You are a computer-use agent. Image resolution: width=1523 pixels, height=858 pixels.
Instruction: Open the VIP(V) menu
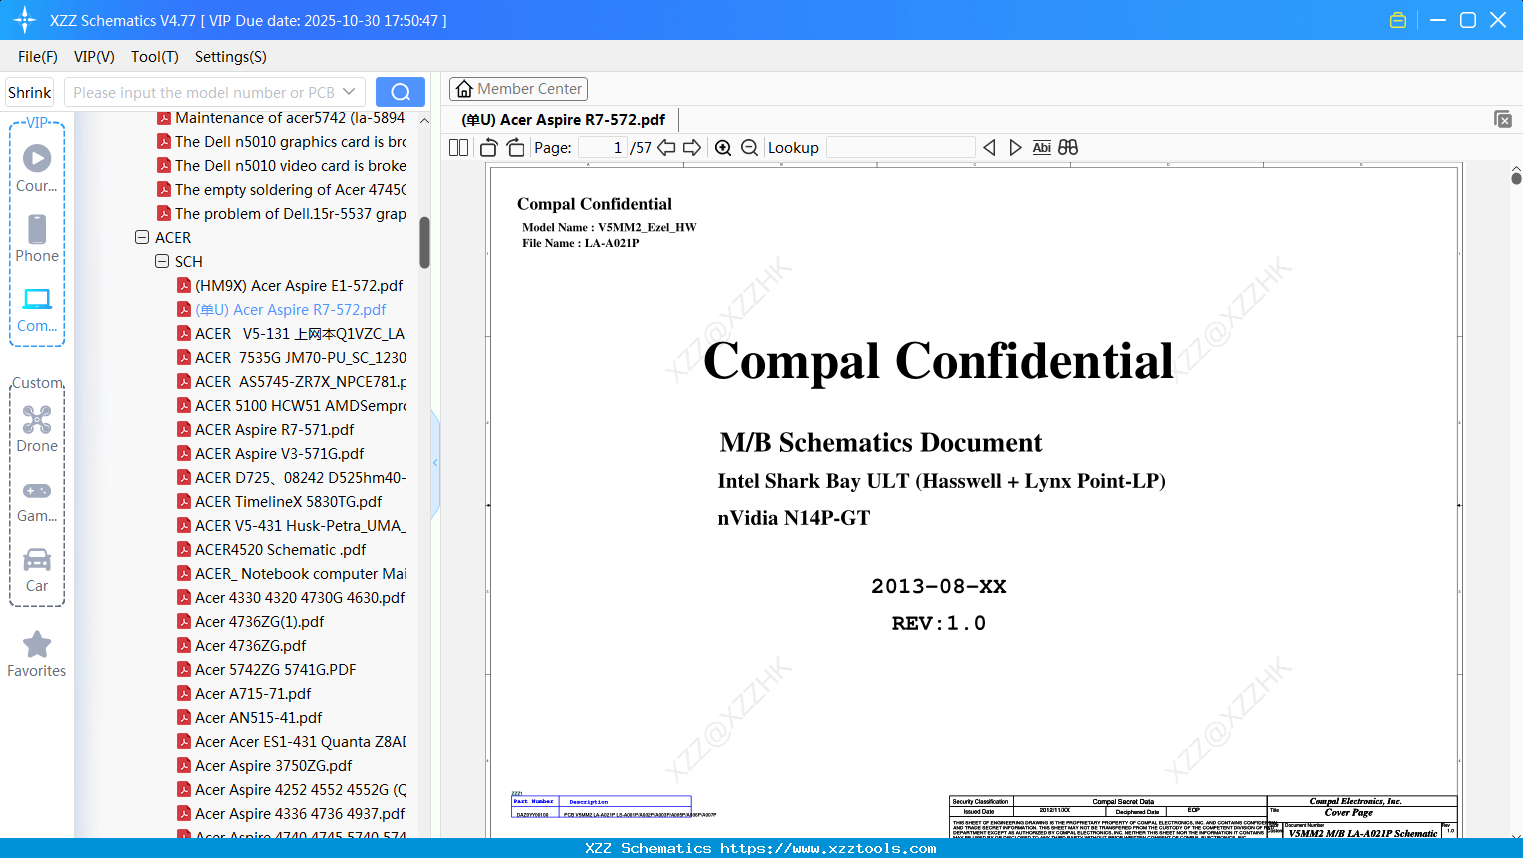94,57
